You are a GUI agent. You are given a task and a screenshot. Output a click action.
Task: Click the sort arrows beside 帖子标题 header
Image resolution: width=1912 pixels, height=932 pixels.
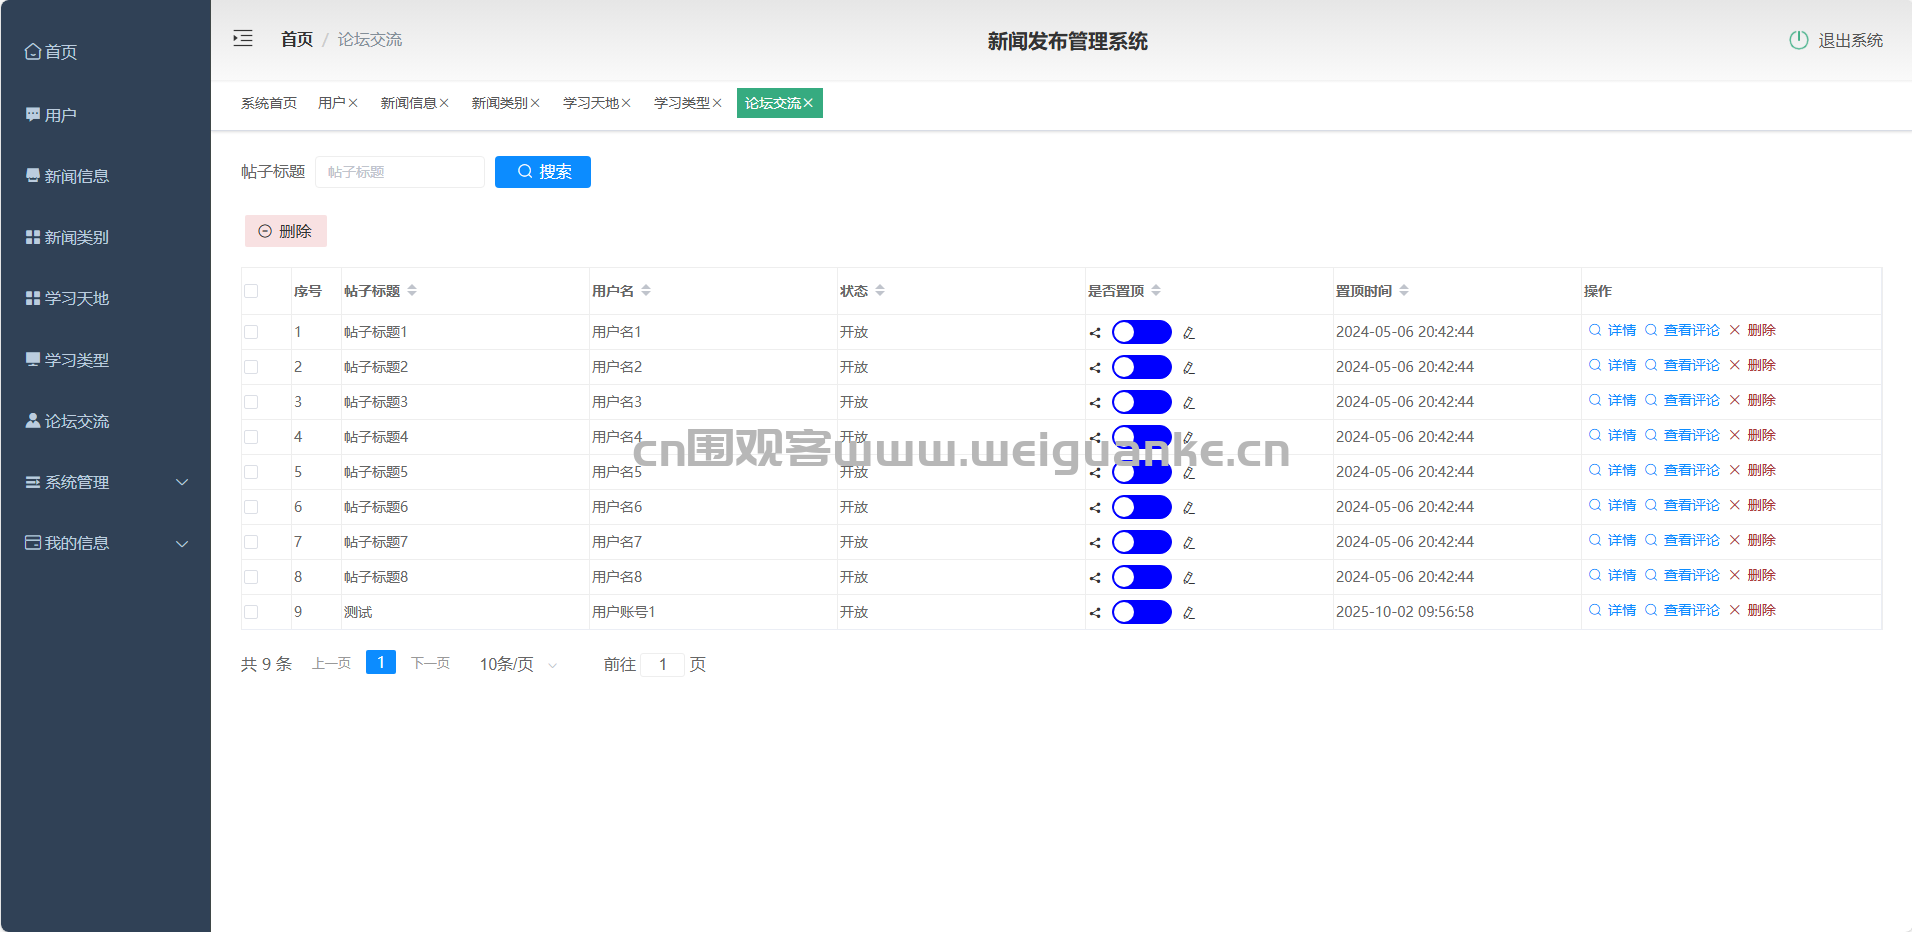coord(412,291)
